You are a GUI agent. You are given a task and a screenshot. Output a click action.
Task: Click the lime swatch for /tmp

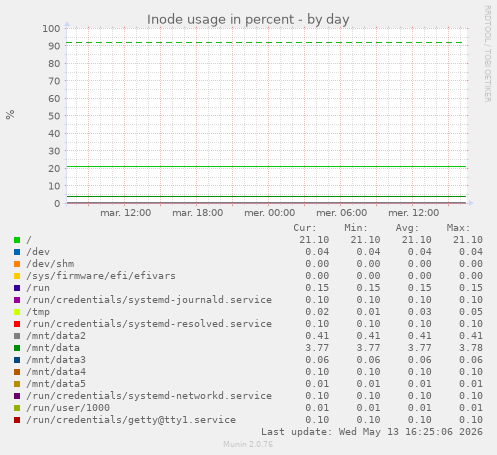click(17, 312)
